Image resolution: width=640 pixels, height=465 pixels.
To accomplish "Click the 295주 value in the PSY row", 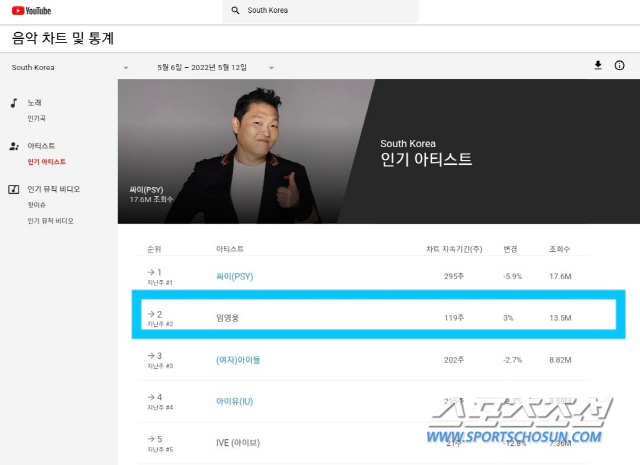I will point(454,276).
